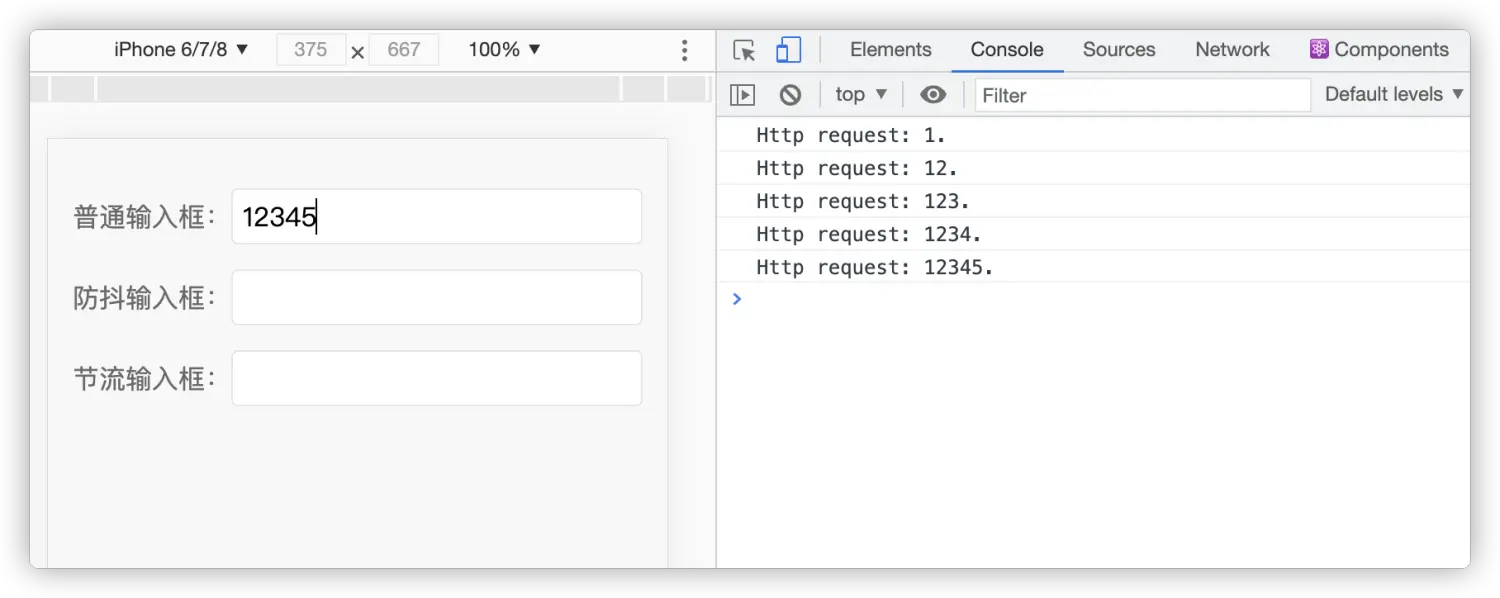Screen dimensions: 1500x598
Task: Toggle the device toolbar icon
Action: pyautogui.click(x=789, y=50)
